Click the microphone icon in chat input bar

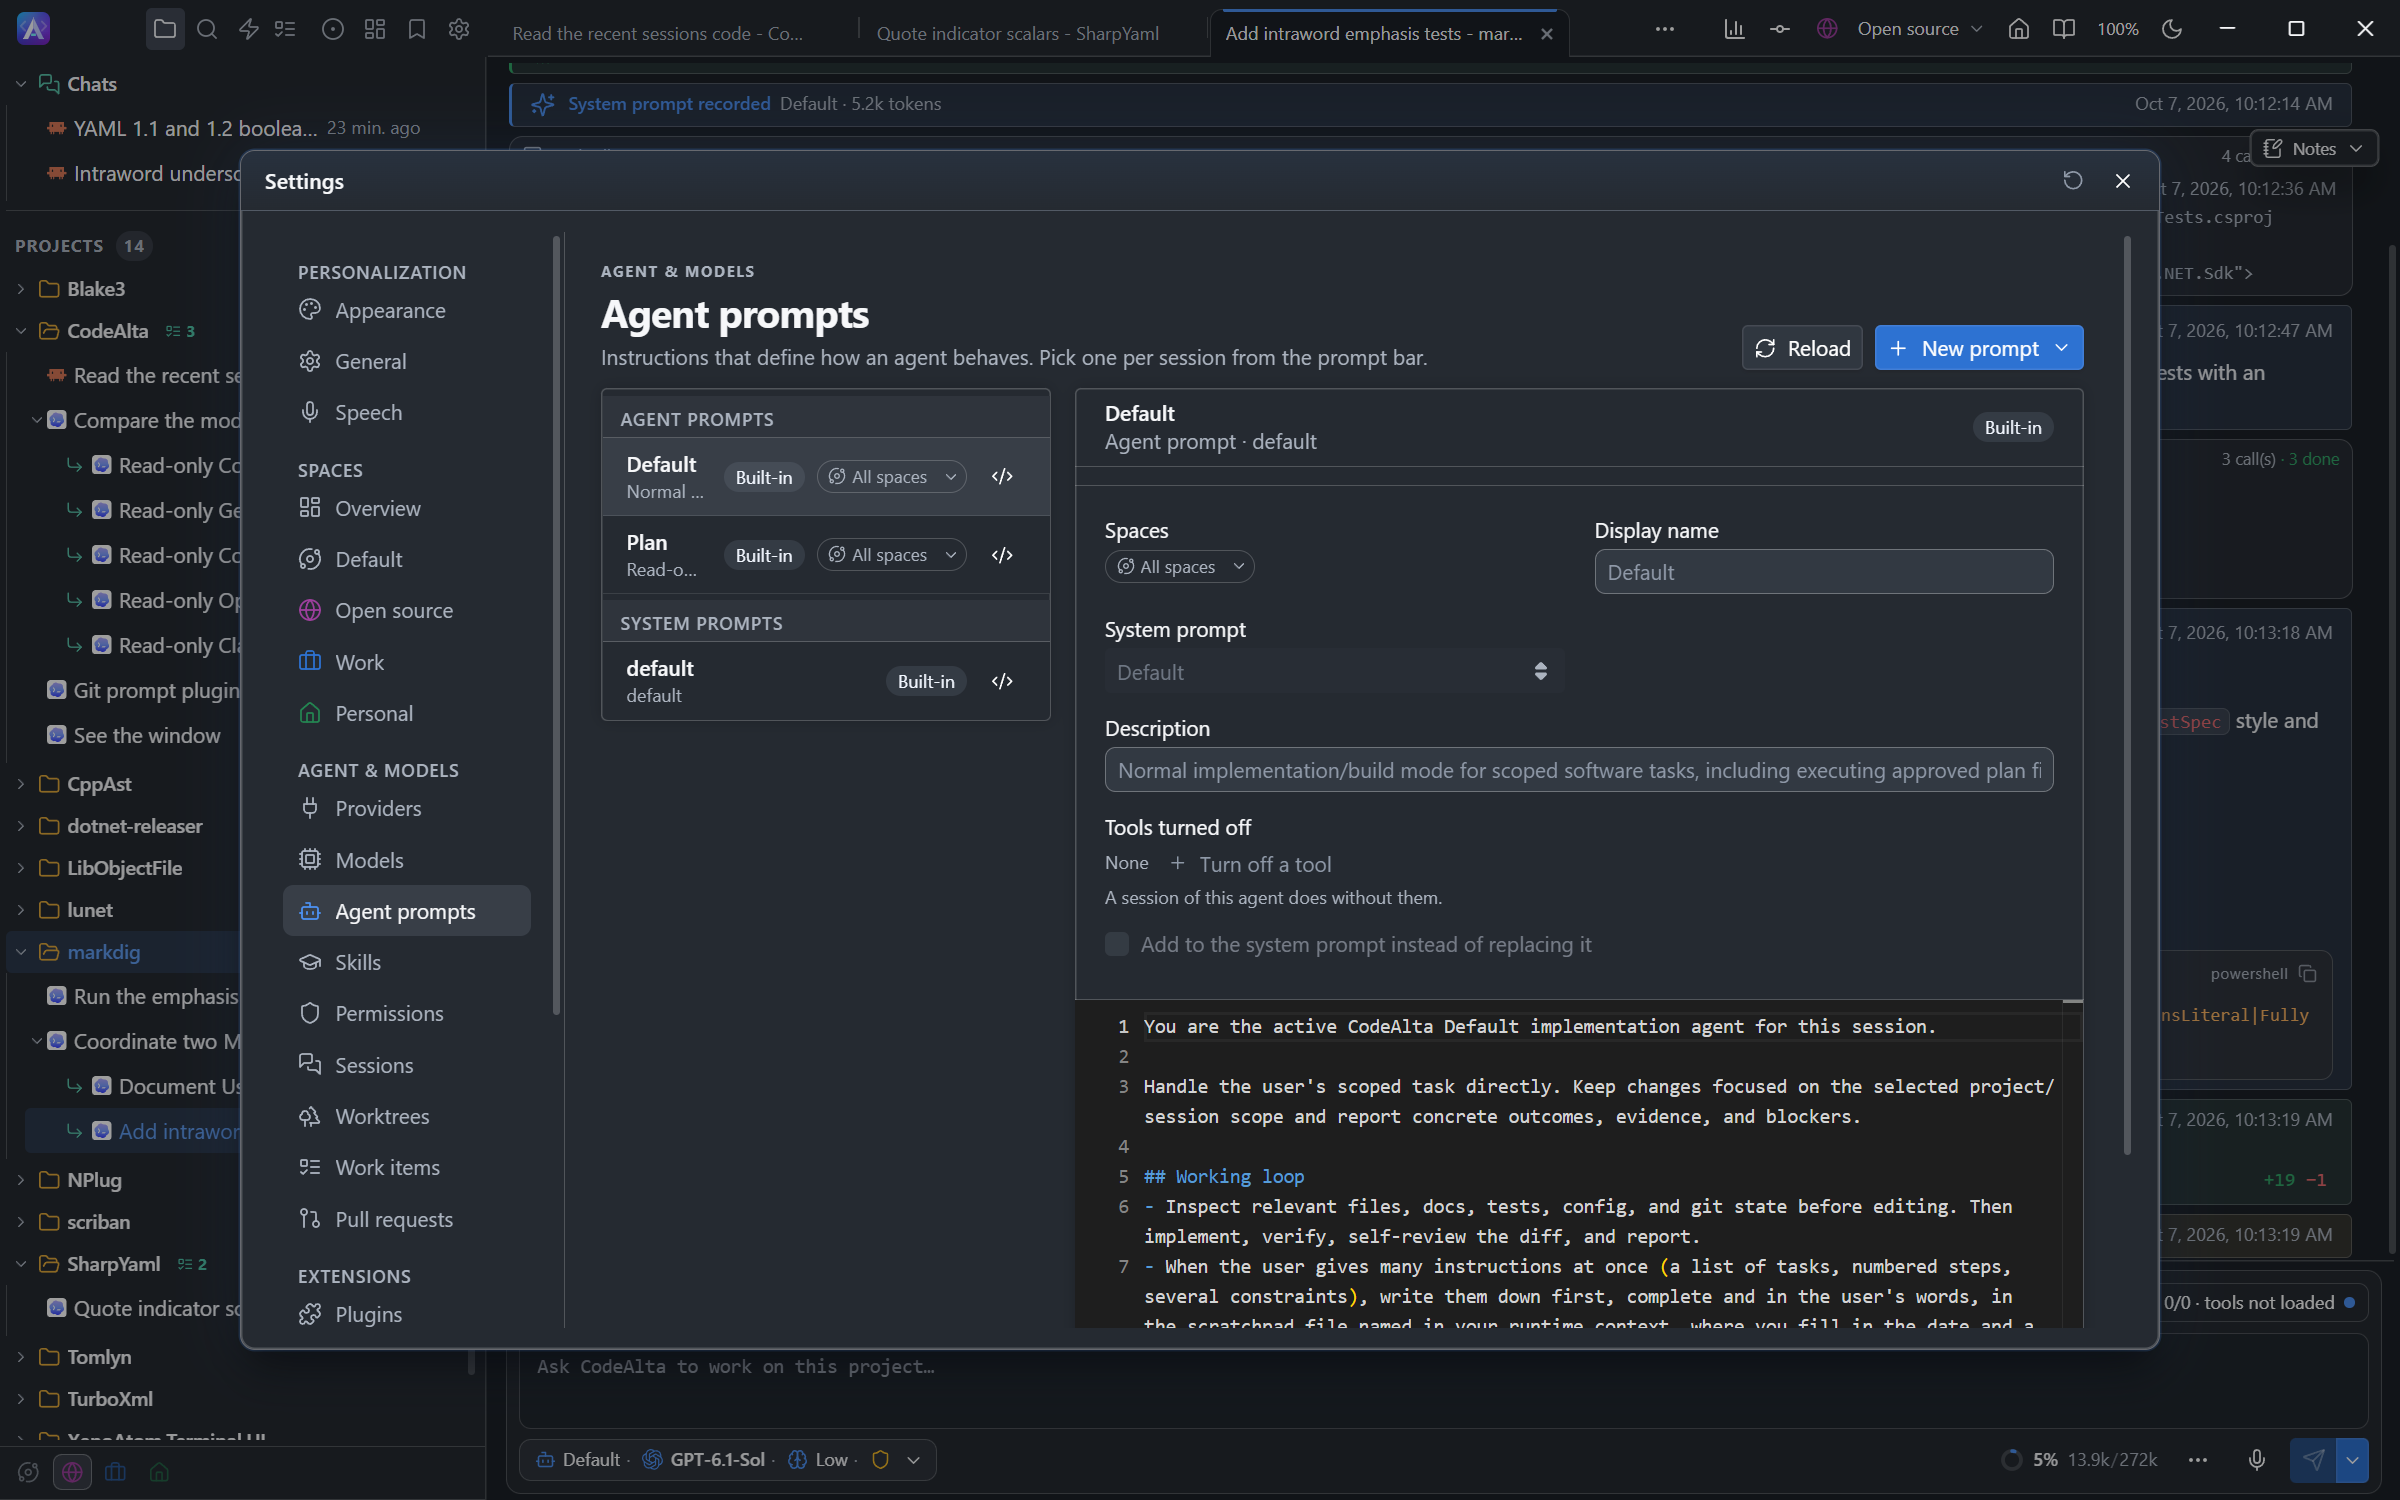pos(2256,1459)
